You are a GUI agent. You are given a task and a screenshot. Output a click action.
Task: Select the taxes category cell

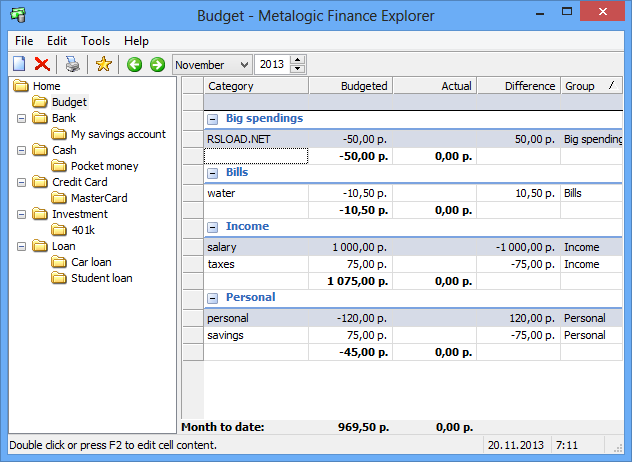(x=256, y=264)
